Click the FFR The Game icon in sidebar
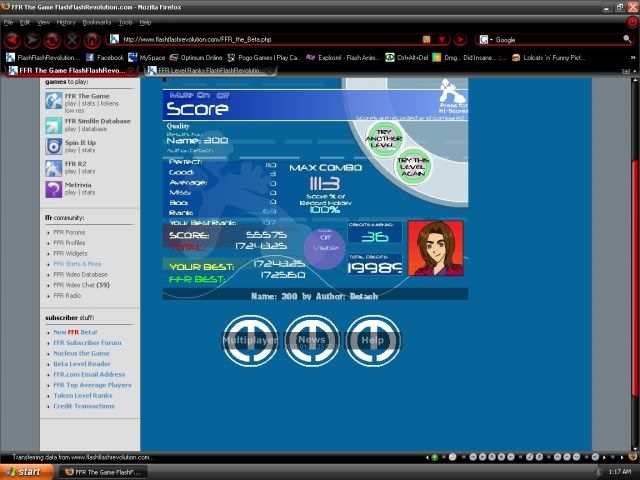Screen dimensions: 640x480 click(54, 101)
